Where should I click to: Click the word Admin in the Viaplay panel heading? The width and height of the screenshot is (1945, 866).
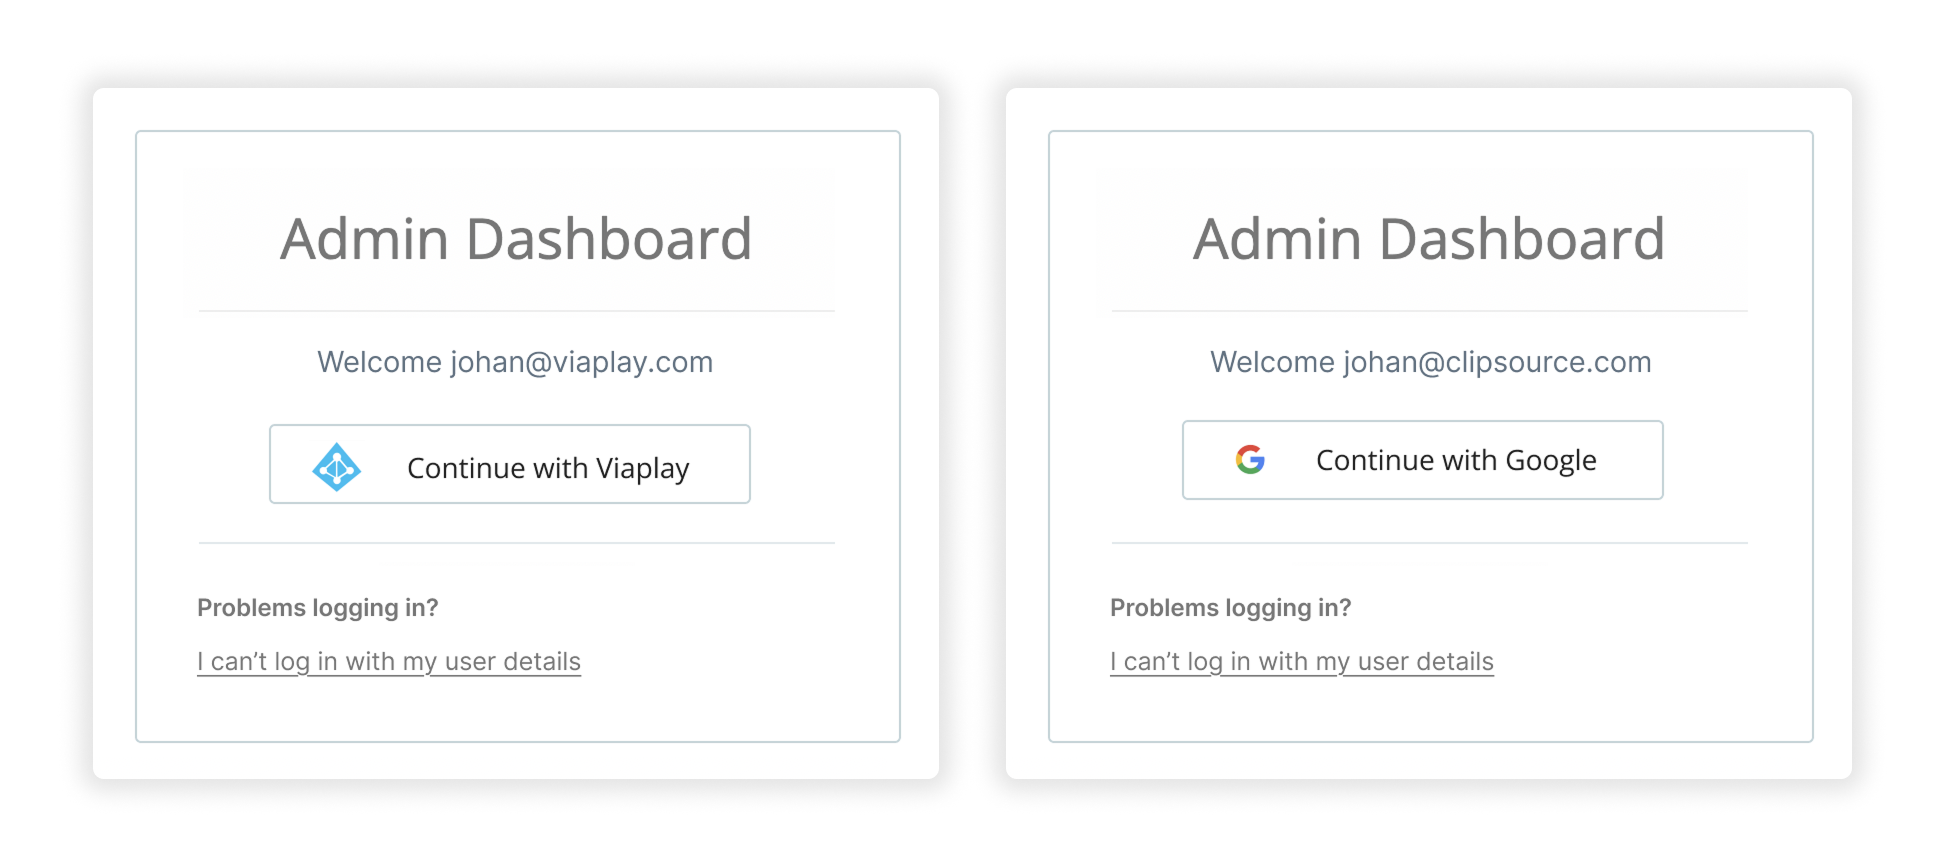point(364,240)
